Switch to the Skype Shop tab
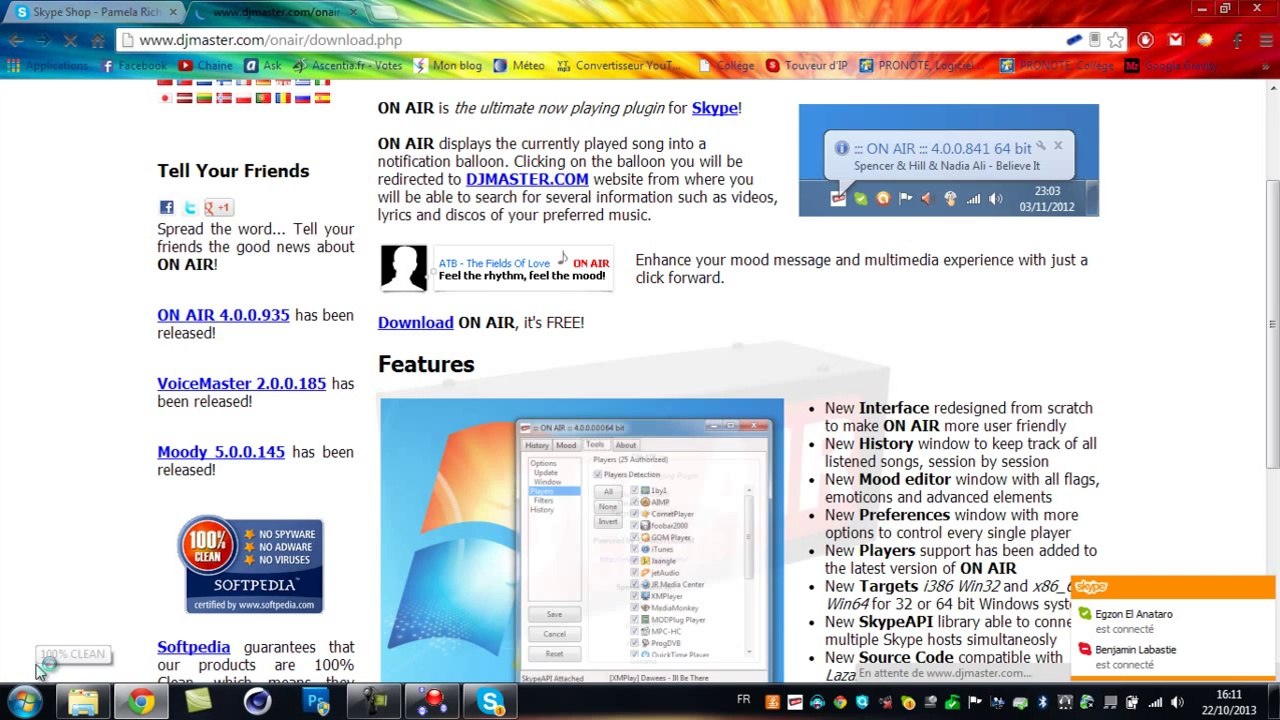Viewport: 1280px width, 720px height. pos(95,12)
